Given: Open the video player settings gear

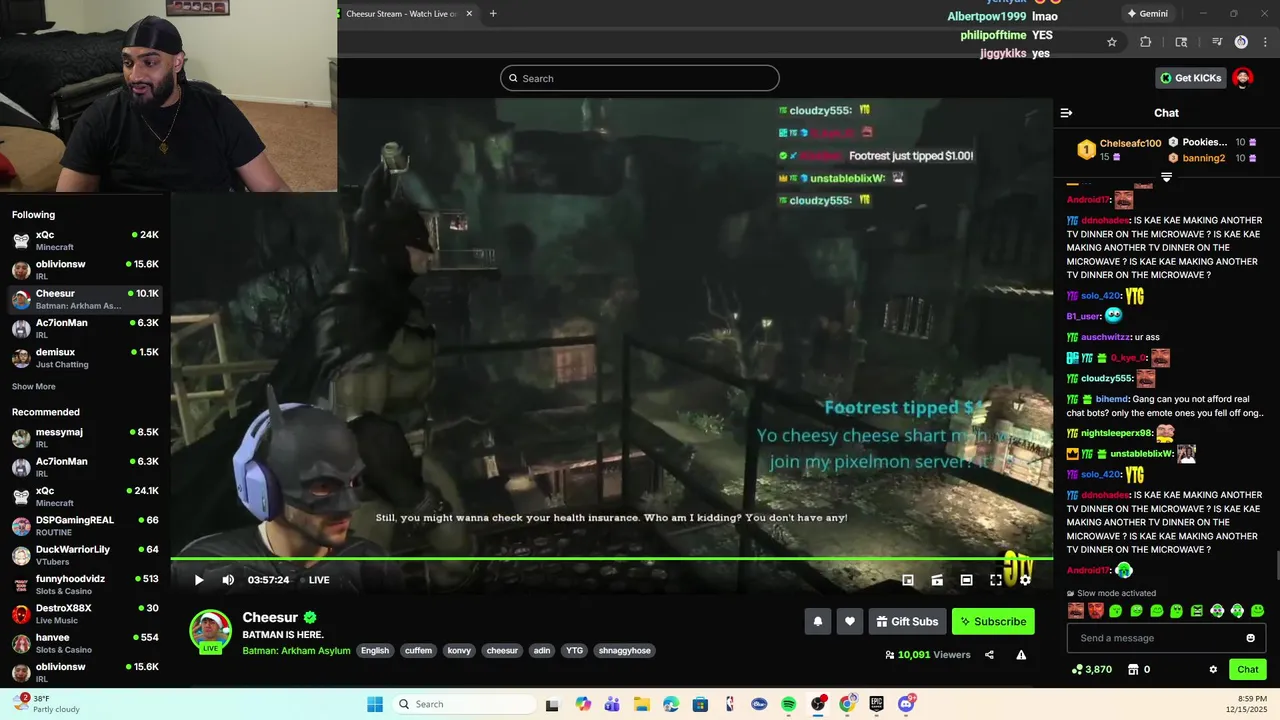Looking at the screenshot, I should click(1025, 580).
